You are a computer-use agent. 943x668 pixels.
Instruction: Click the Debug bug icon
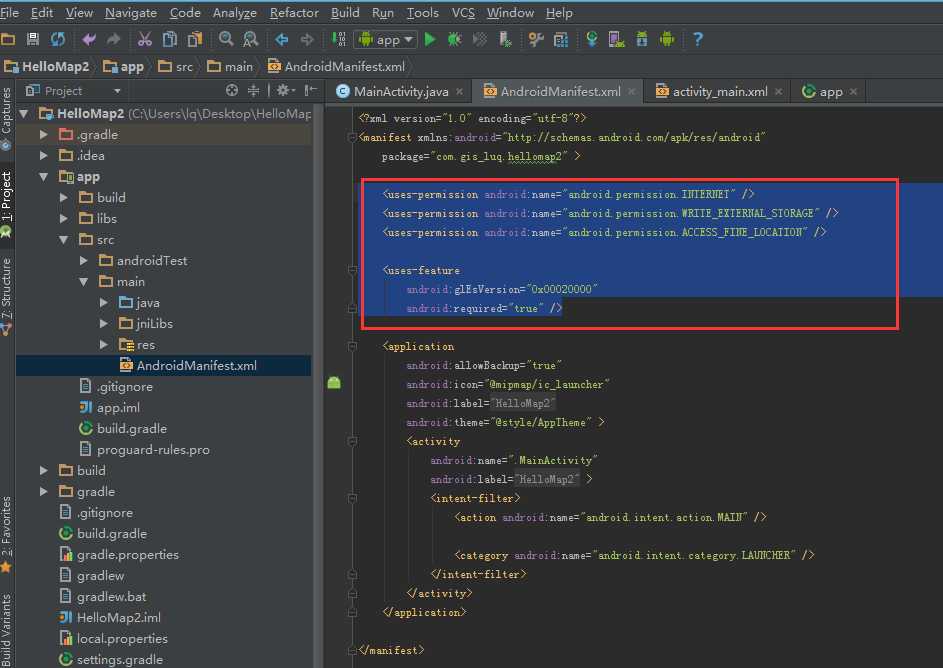tap(455, 39)
